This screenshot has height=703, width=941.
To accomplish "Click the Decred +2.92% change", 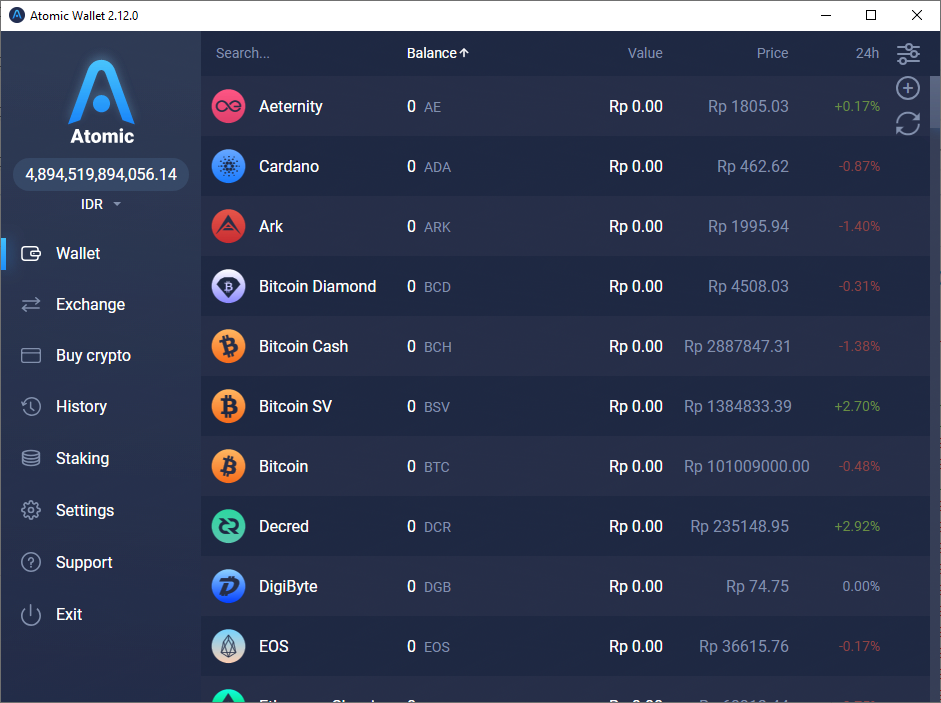I will tap(857, 526).
